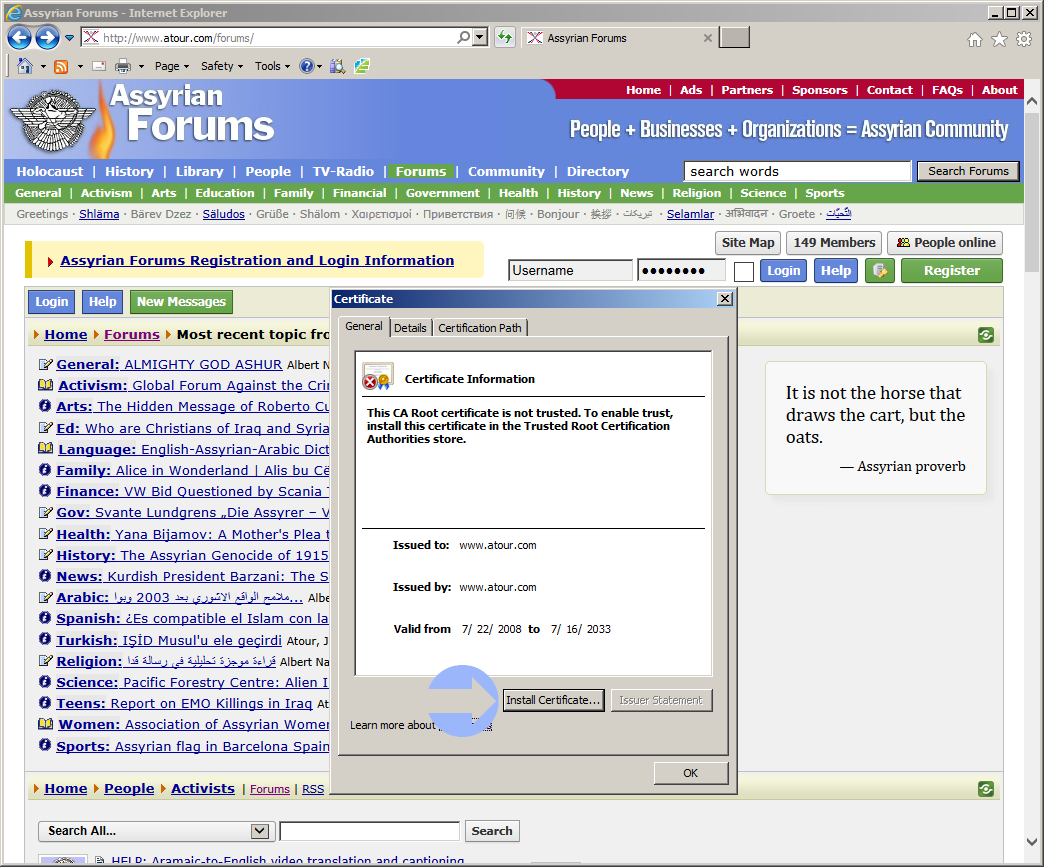Open the Directory navigation link
The width and height of the screenshot is (1044, 867).
(597, 171)
